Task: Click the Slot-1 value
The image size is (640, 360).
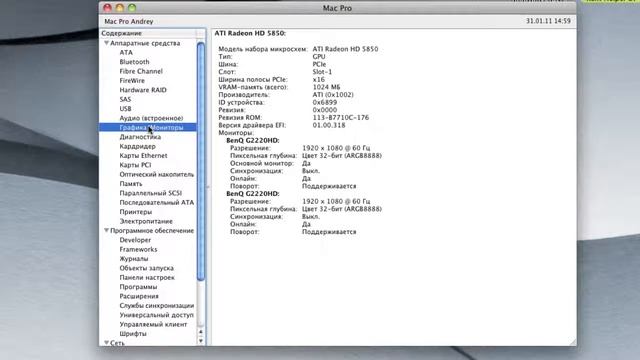Action: click(322, 72)
